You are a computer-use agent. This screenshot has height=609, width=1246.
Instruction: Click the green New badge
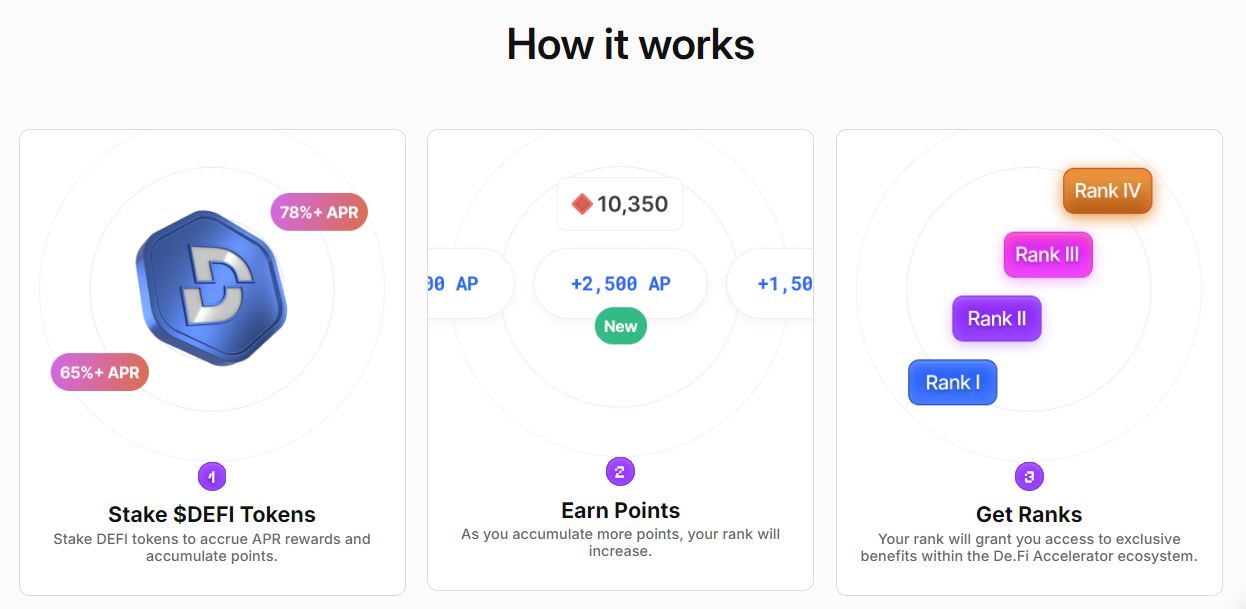pyautogui.click(x=621, y=326)
